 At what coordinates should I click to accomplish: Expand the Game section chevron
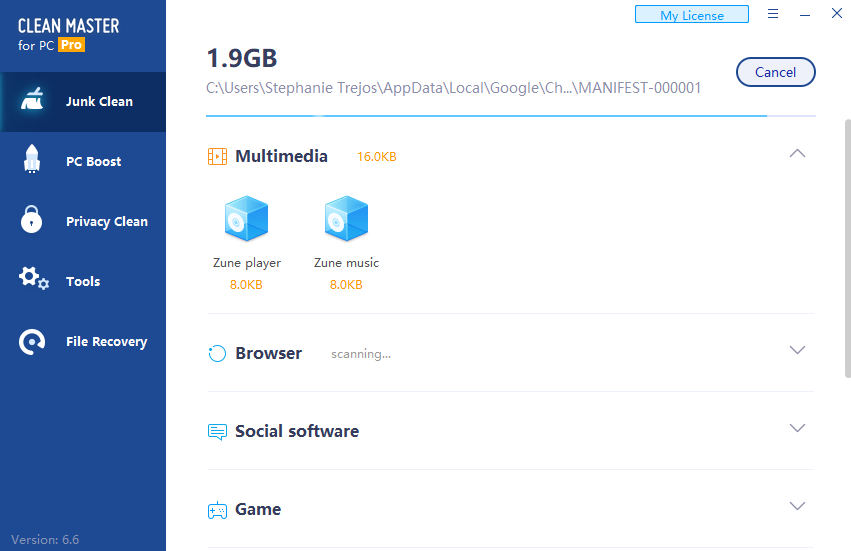797,506
